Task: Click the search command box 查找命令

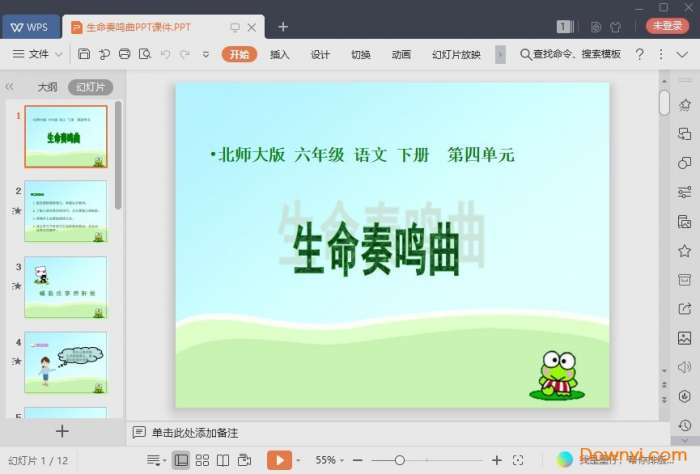Action: coord(571,54)
